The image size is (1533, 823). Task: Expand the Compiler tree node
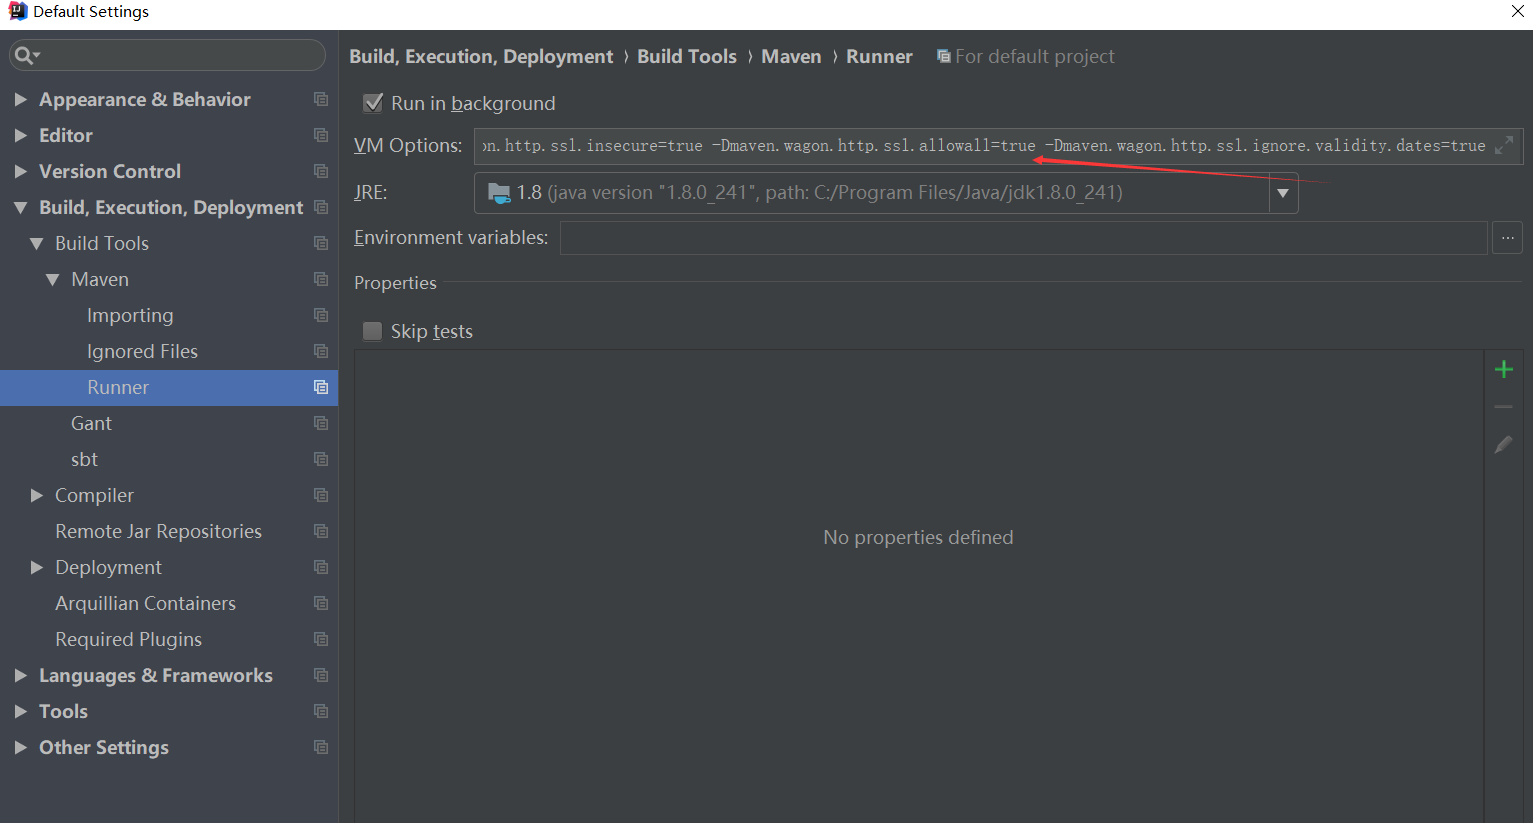tap(38, 495)
